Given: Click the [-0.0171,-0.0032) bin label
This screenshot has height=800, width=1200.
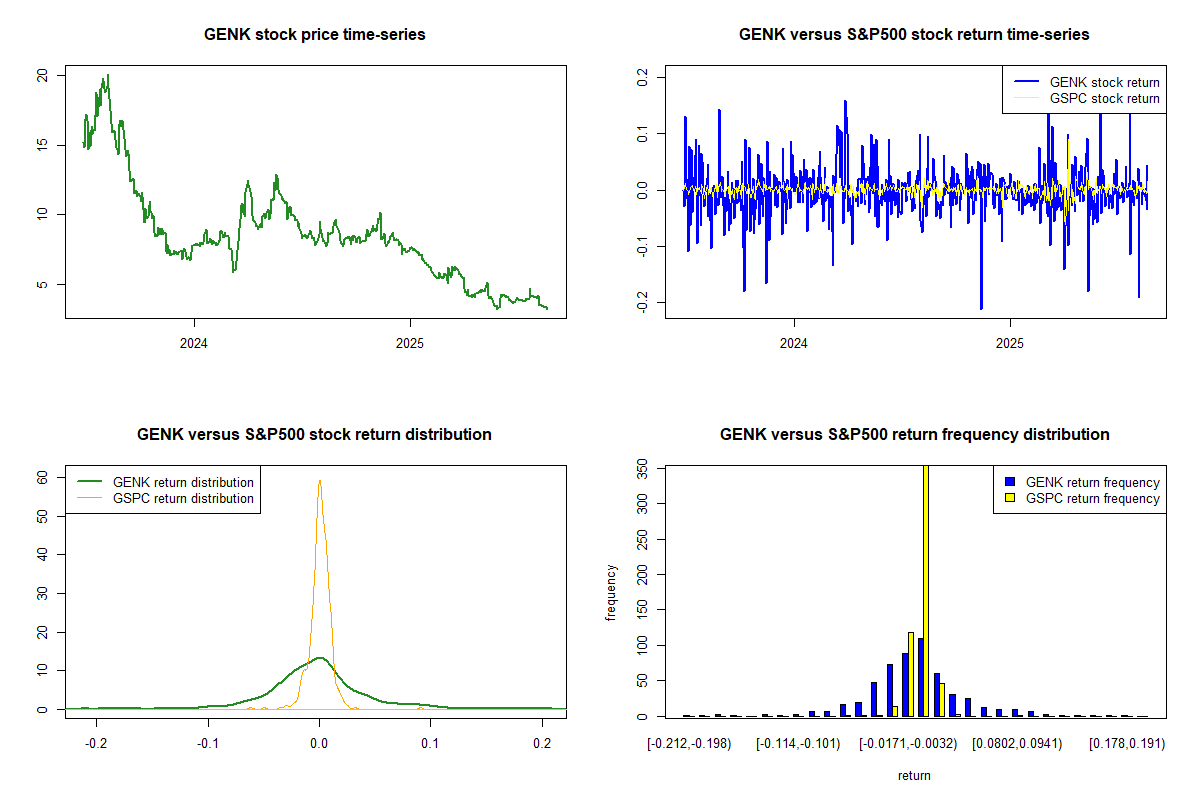Looking at the screenshot, I should [909, 744].
